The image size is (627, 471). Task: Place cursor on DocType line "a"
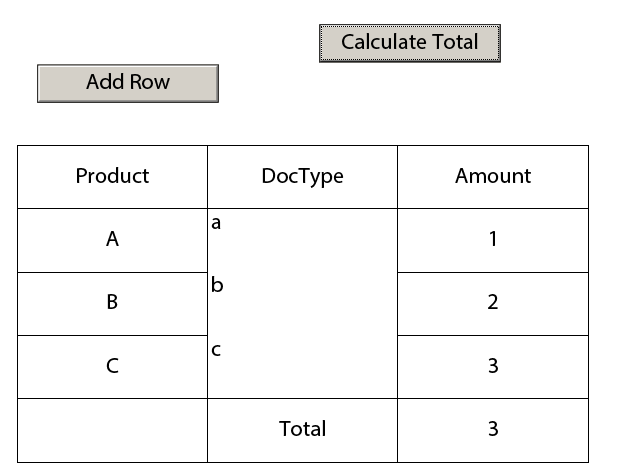coord(216,224)
